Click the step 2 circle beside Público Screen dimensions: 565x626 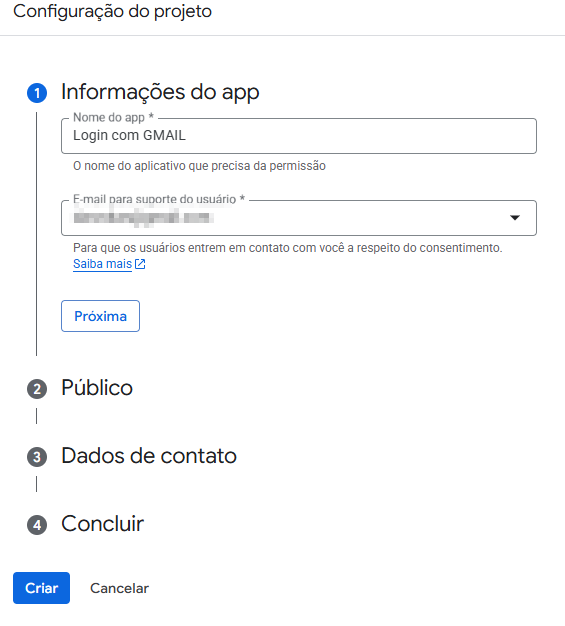click(x=37, y=389)
